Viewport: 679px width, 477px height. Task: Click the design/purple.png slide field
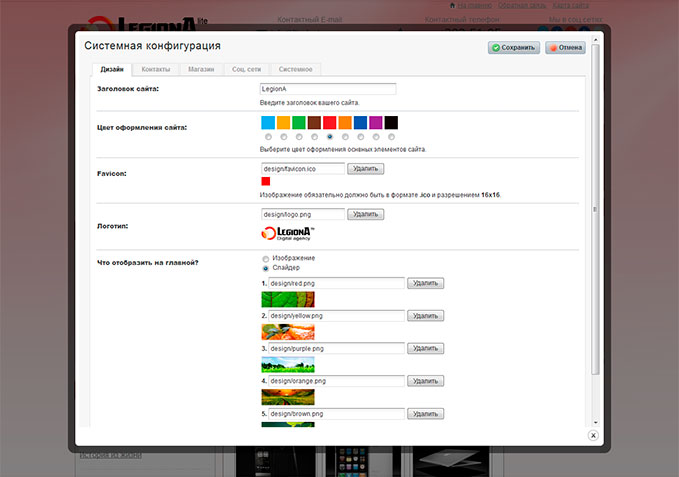click(336, 348)
